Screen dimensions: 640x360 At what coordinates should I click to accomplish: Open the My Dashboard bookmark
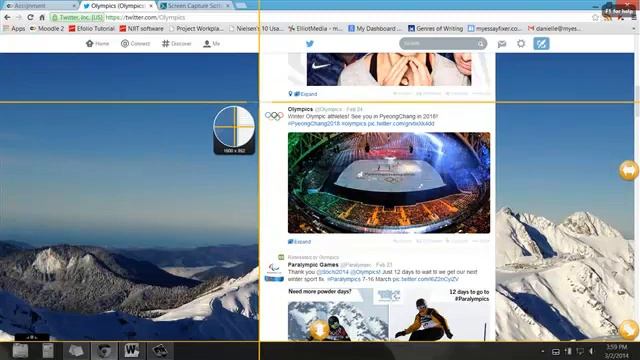375,29
